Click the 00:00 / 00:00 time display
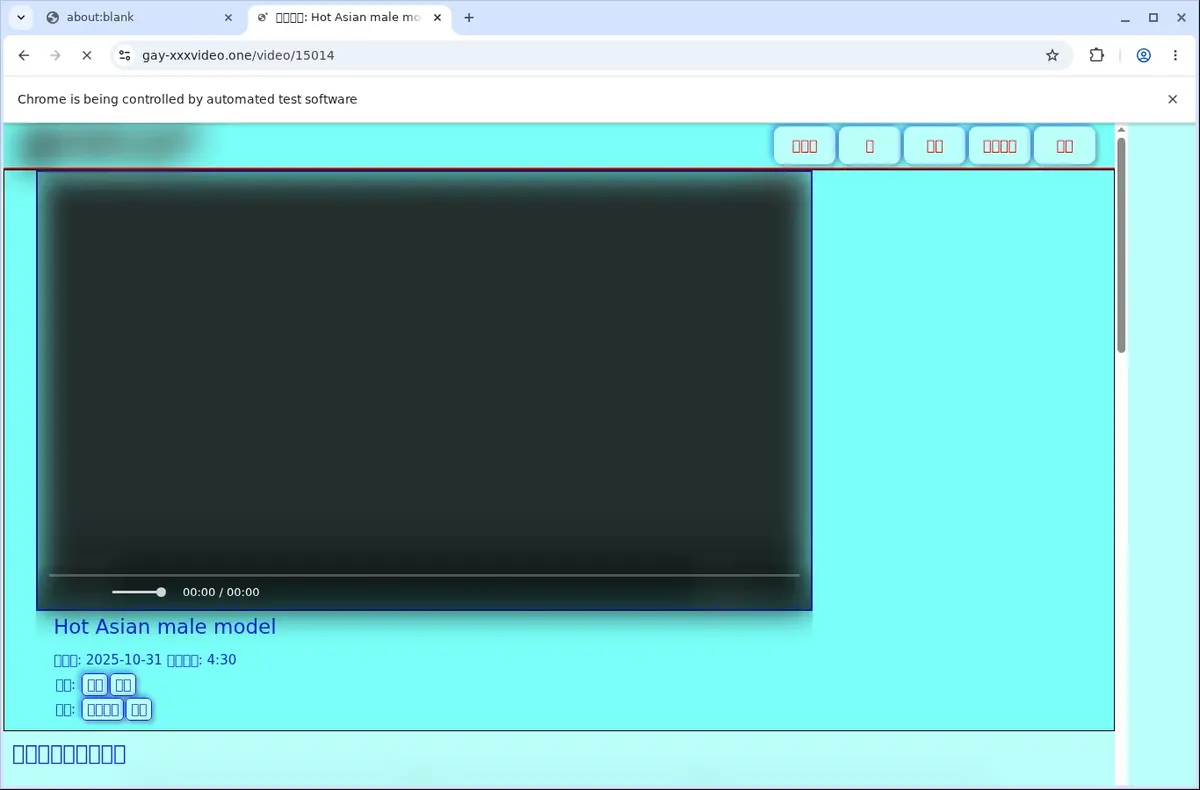Viewport: 1200px width, 790px height. click(x=221, y=592)
